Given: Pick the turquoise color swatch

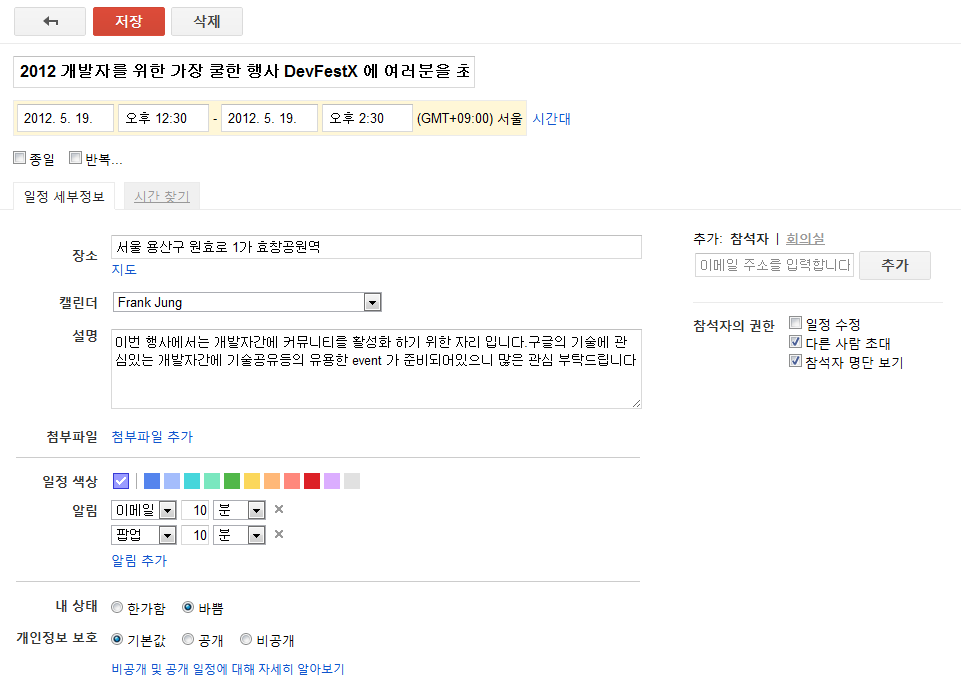Looking at the screenshot, I should tap(192, 481).
